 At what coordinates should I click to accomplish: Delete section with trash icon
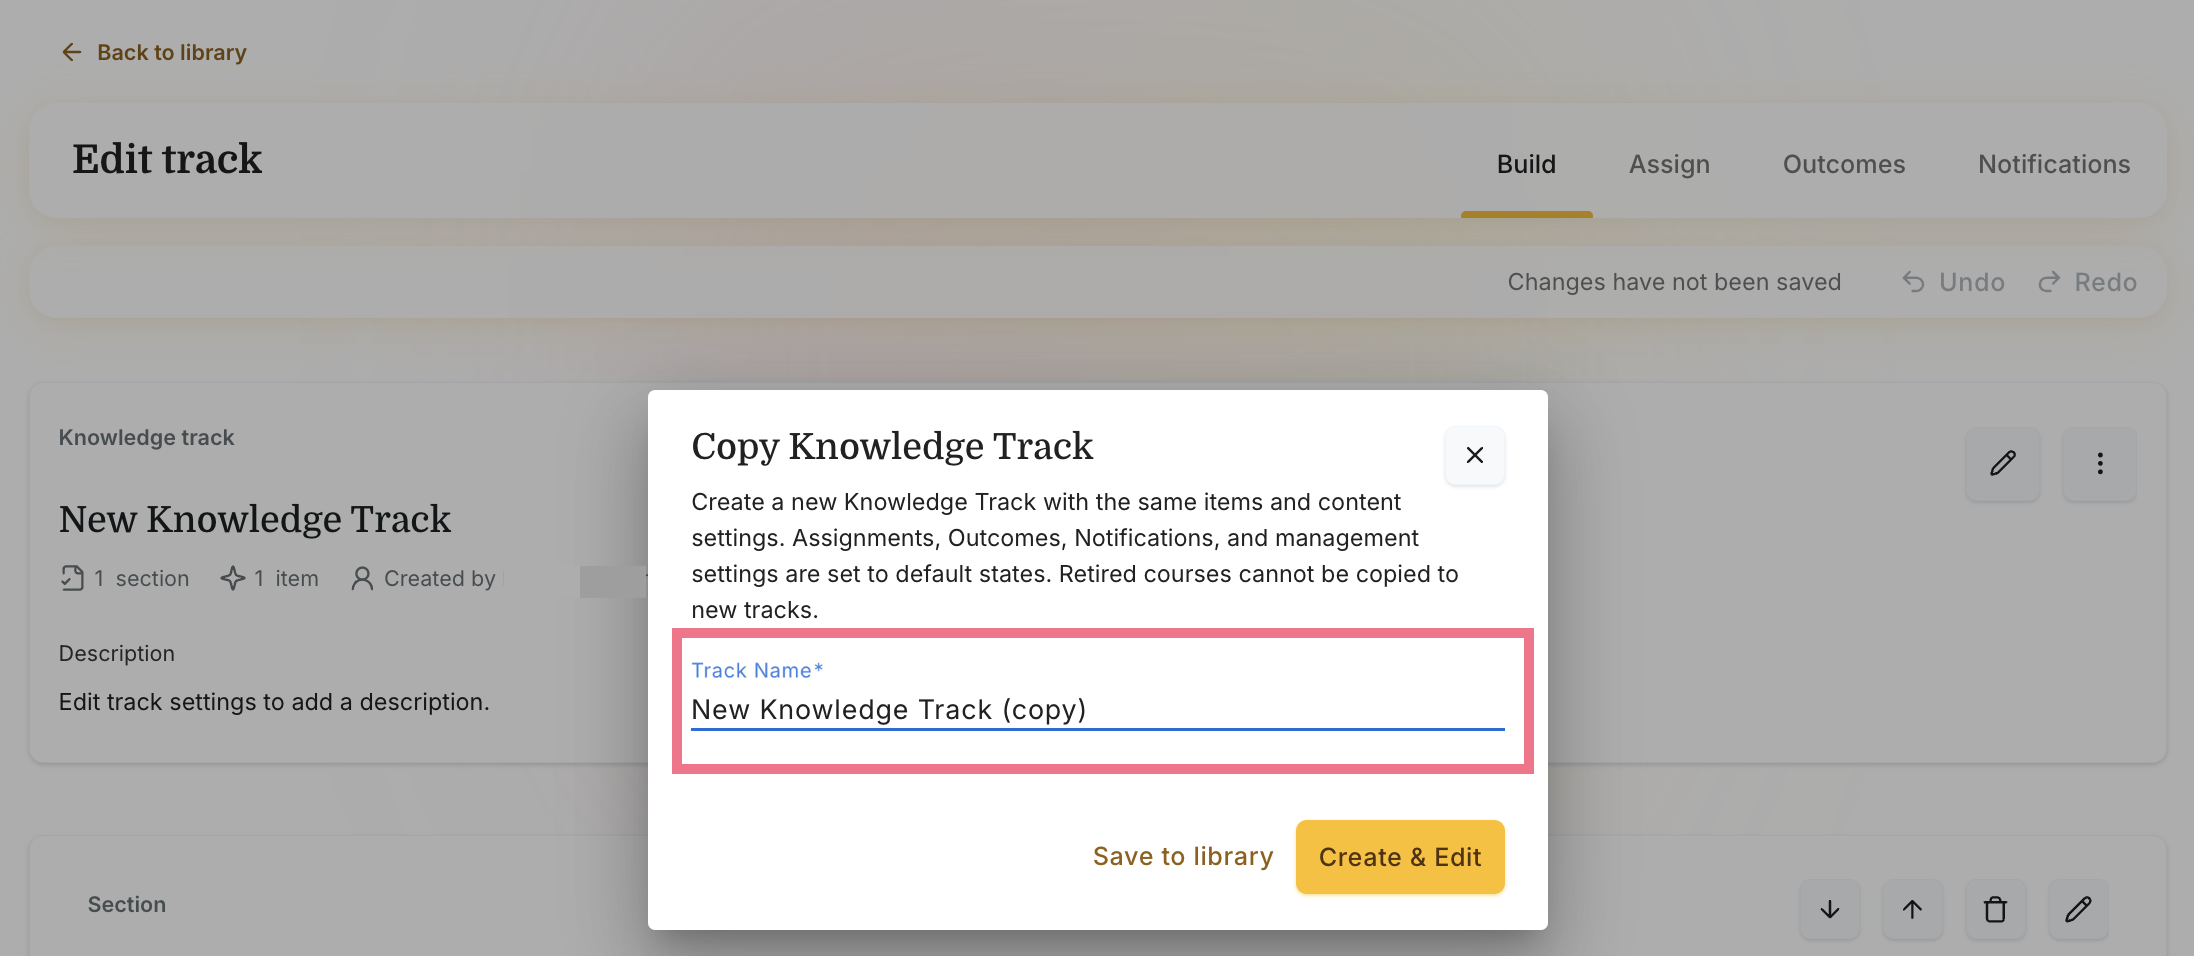1995,909
